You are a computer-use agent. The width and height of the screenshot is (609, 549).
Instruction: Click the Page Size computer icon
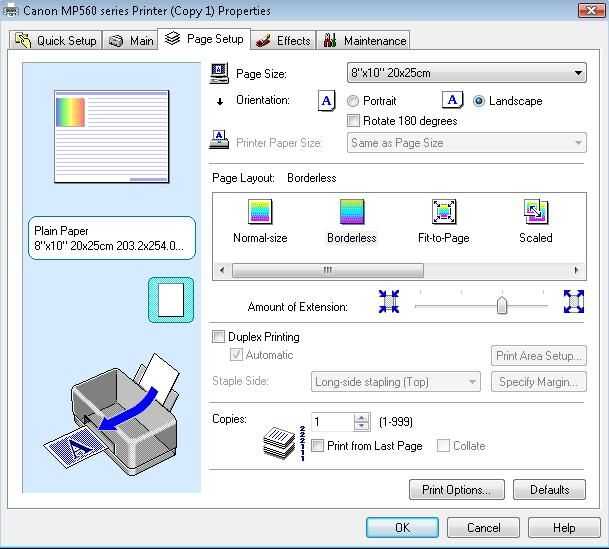(219, 73)
